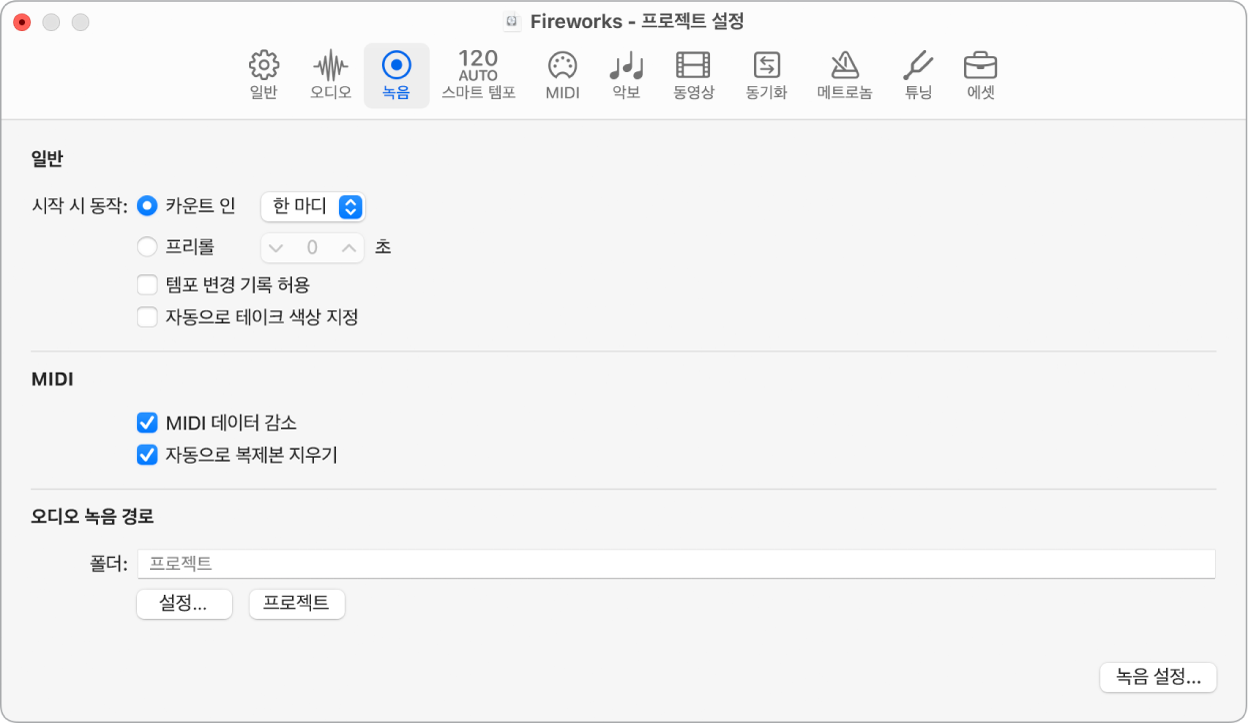Open the 튜닝 tuning fork pane
The height and width of the screenshot is (724, 1248).
[917, 76]
